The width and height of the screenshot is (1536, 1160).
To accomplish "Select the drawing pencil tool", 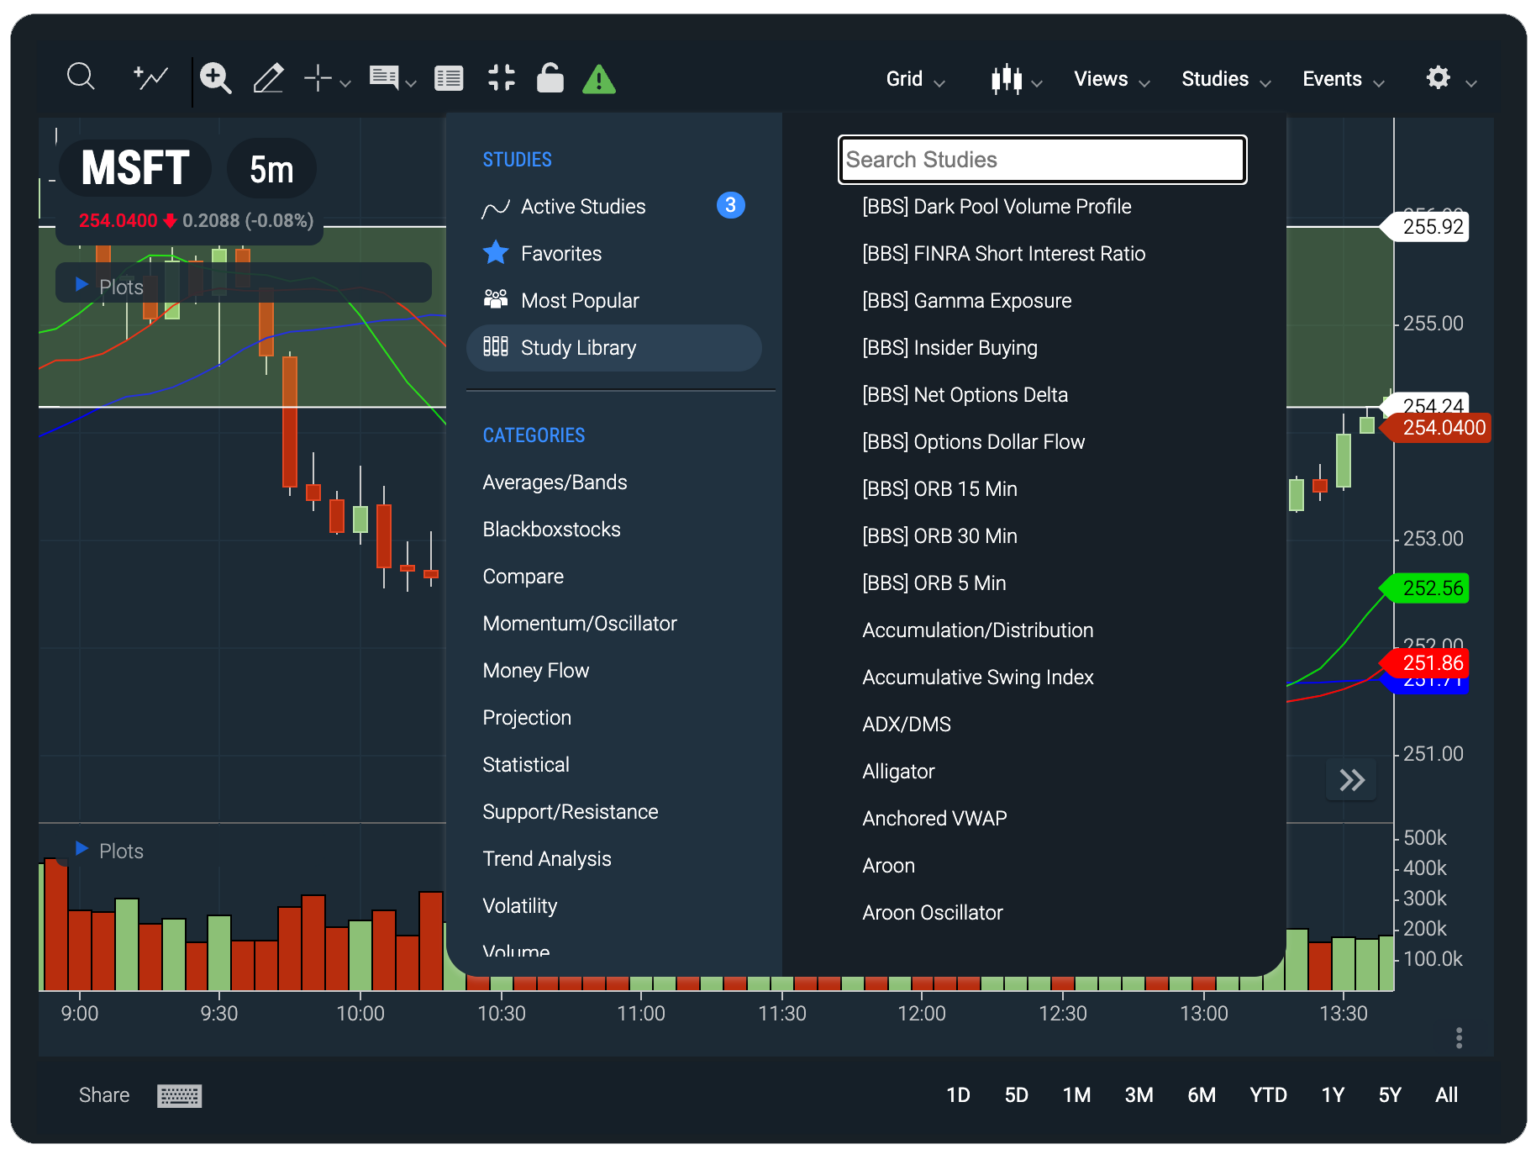I will pyautogui.click(x=268, y=77).
